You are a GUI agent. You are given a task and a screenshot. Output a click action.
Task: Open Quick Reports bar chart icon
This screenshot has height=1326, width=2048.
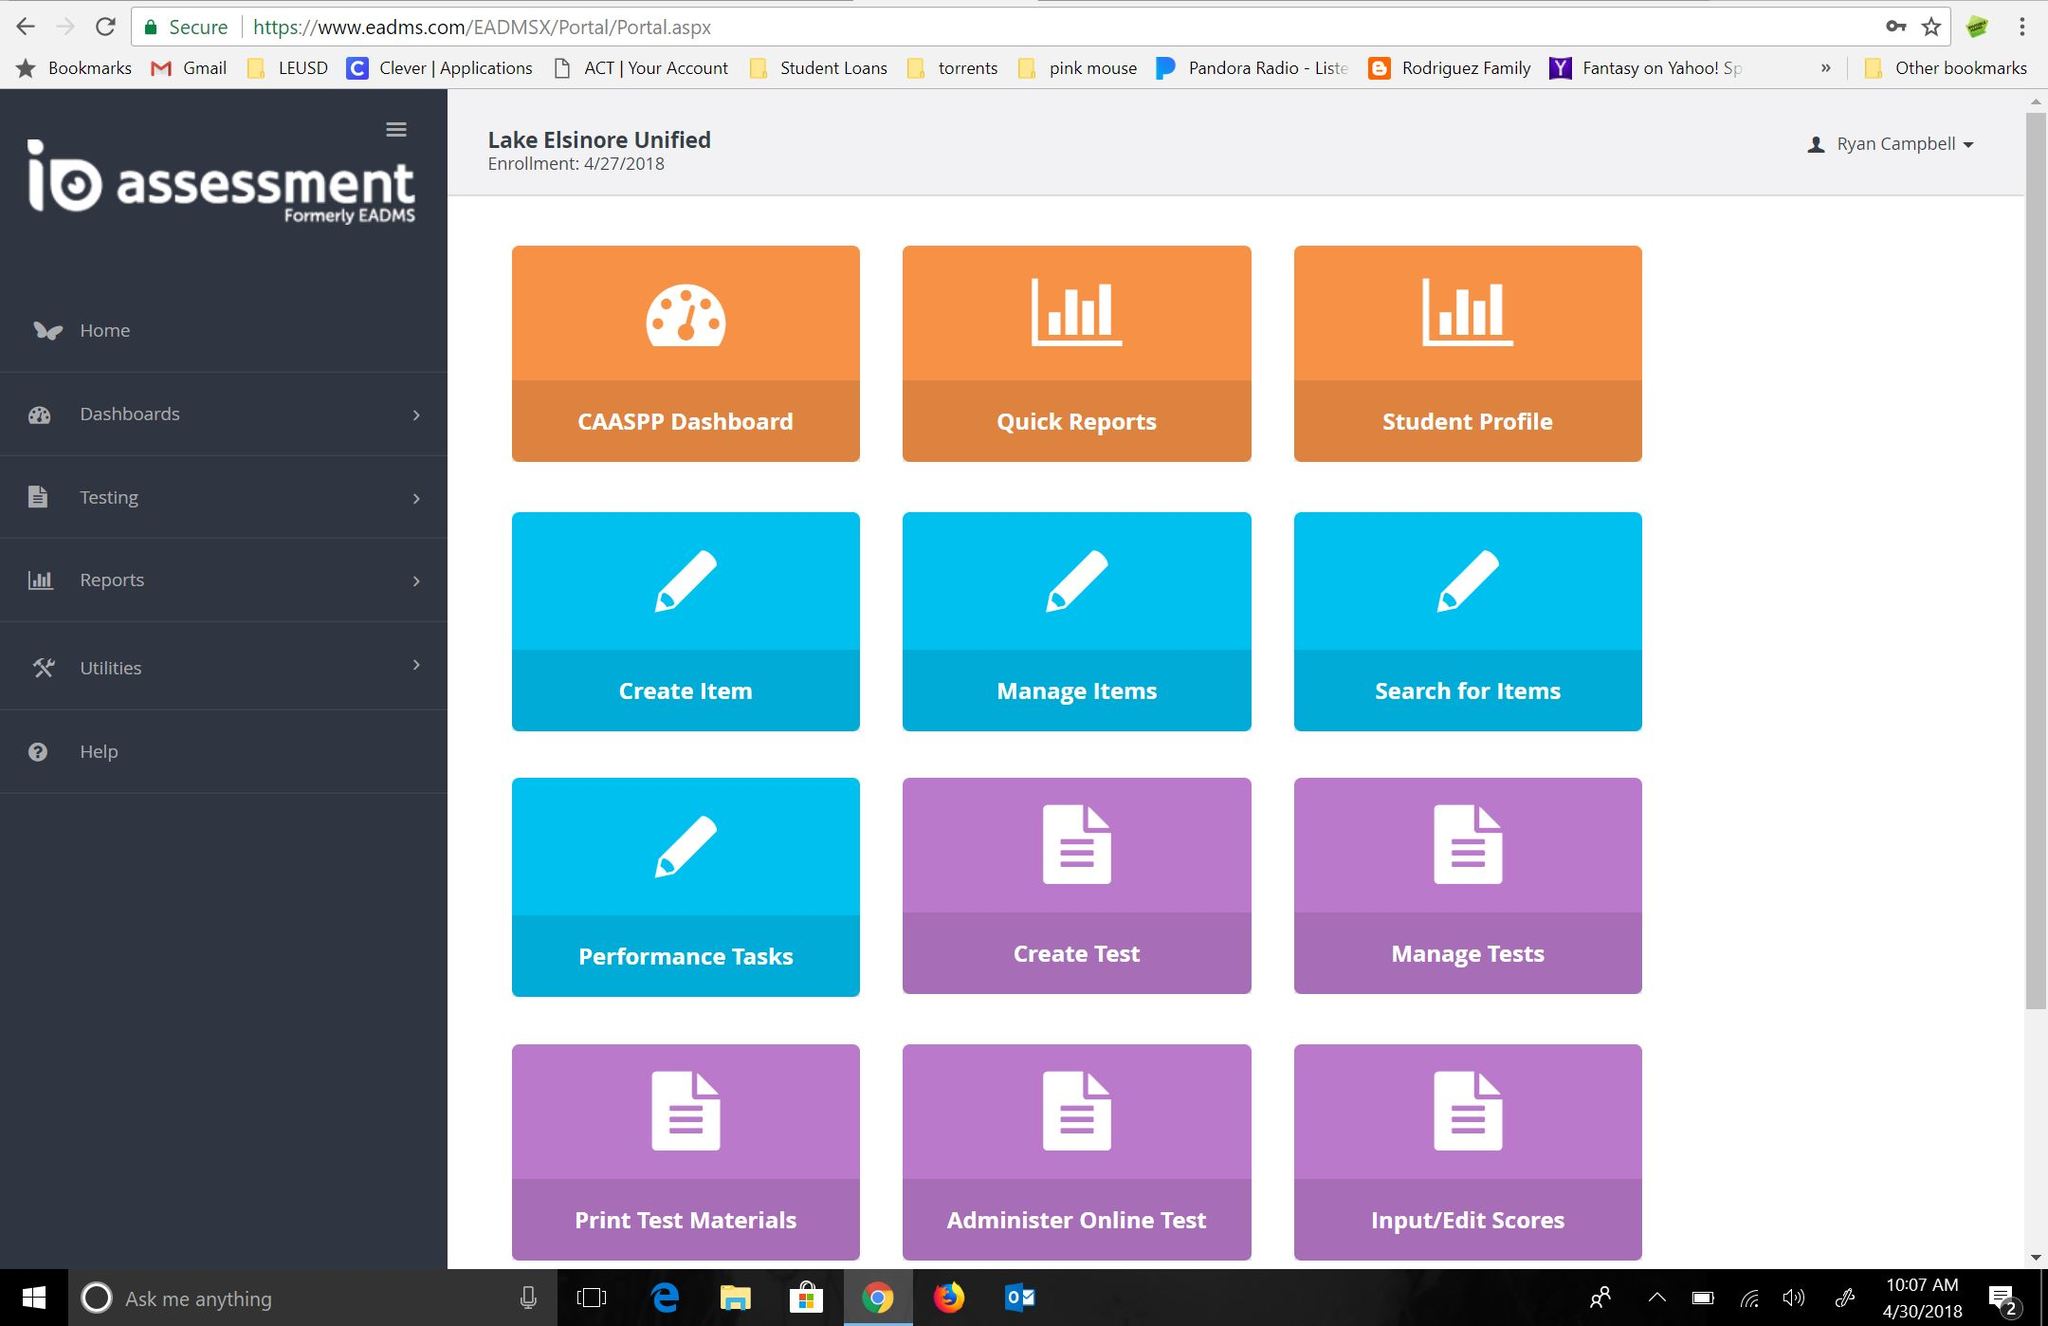1076,313
